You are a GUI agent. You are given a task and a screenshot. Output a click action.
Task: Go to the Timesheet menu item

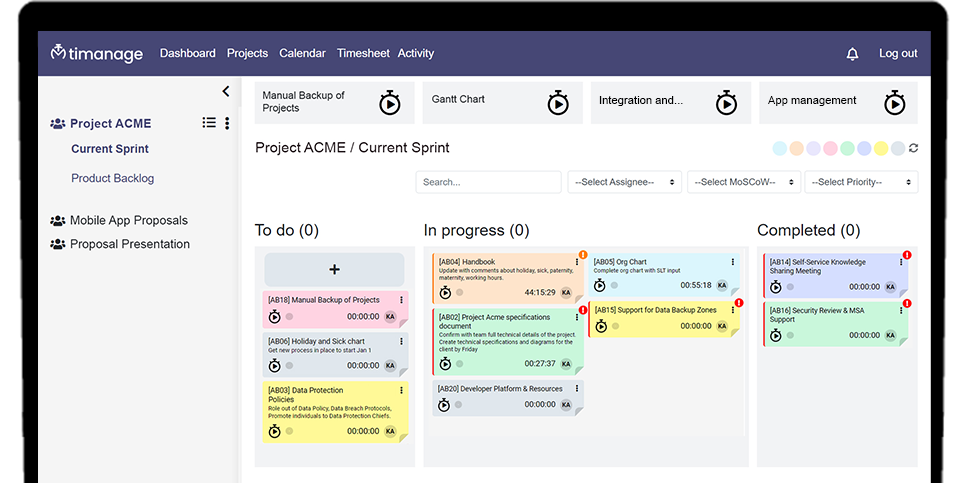click(363, 54)
